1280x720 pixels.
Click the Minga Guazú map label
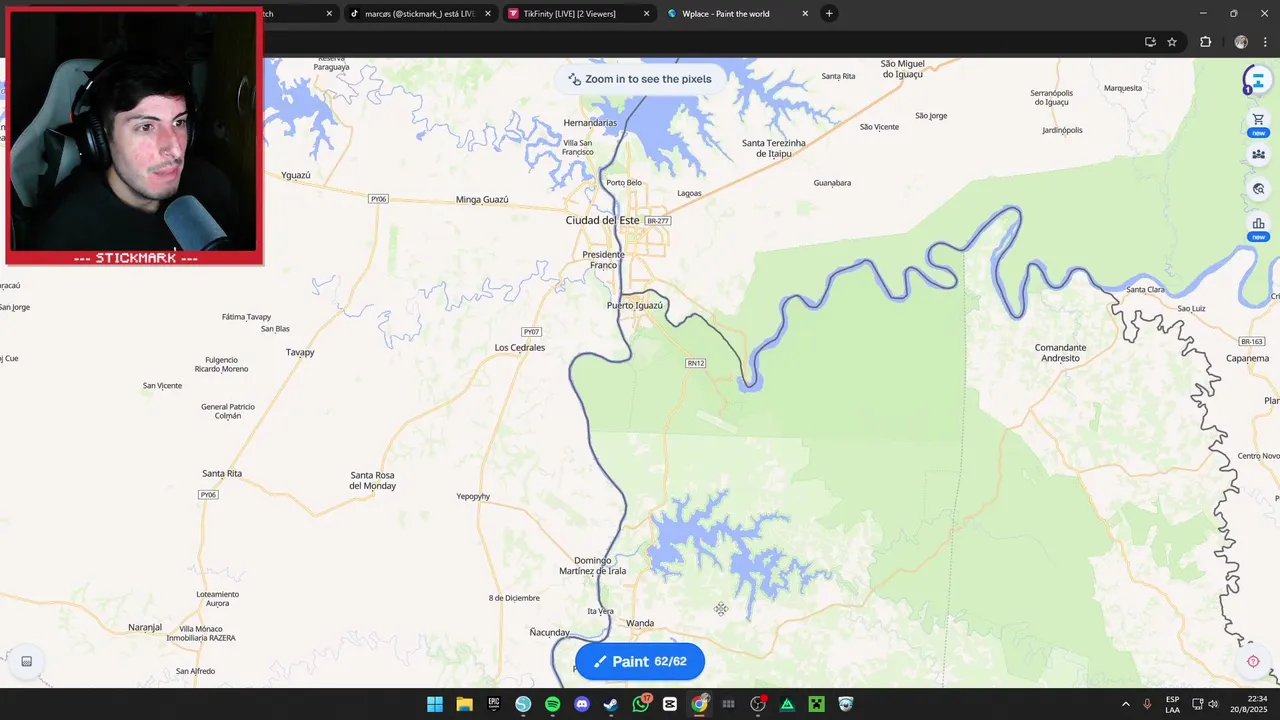pyautogui.click(x=482, y=200)
